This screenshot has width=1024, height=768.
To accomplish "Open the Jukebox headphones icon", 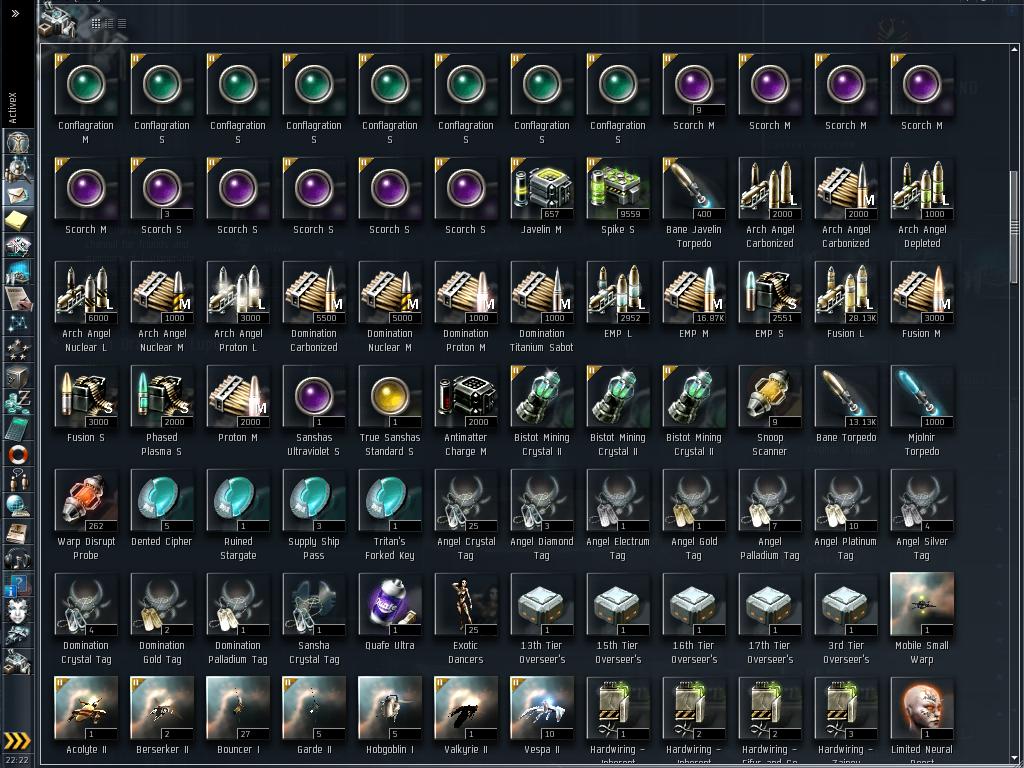I will coord(18,559).
